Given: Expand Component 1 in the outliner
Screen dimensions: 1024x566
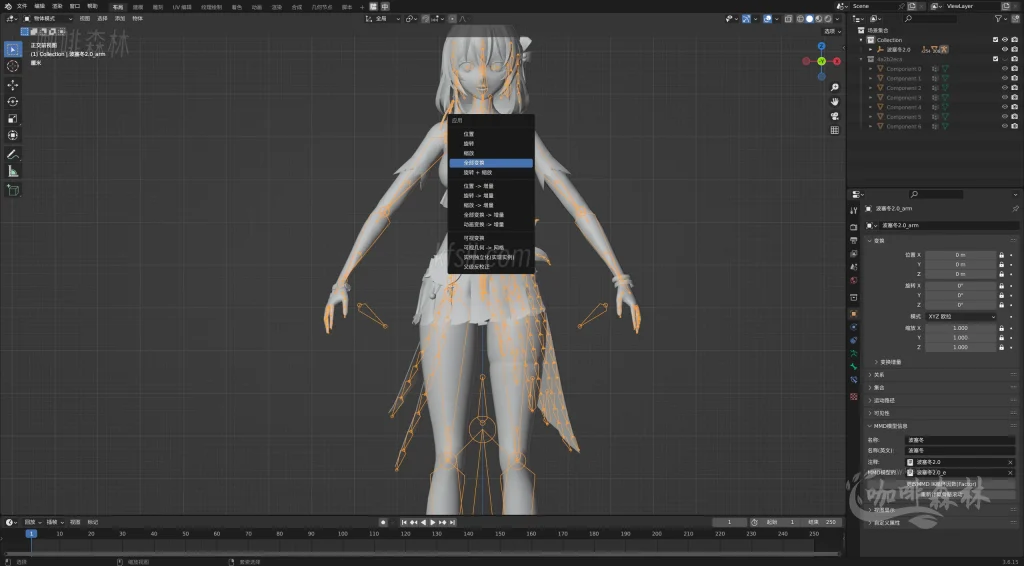Looking at the screenshot, I should pyautogui.click(x=871, y=78).
